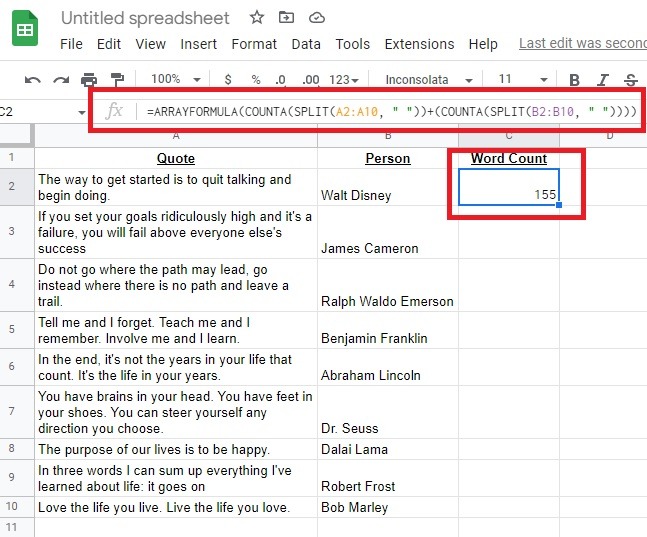Viewport: 647px width, 537px height.
Task: Format as percent
Action: tap(256, 79)
